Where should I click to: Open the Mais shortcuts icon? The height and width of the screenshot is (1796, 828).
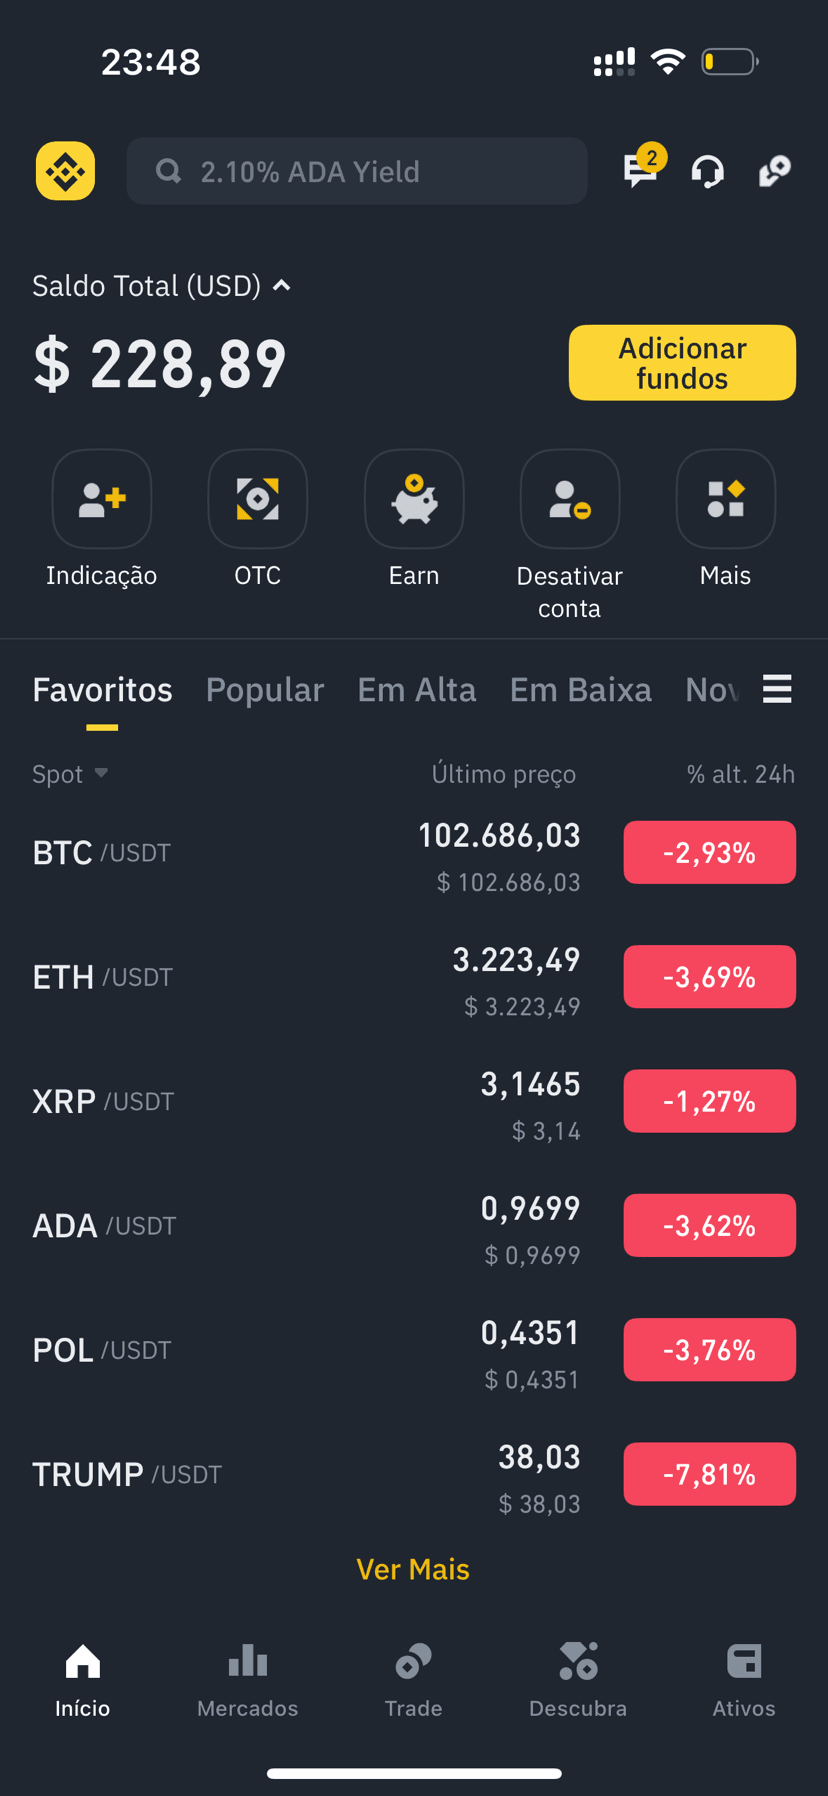pyautogui.click(x=726, y=499)
